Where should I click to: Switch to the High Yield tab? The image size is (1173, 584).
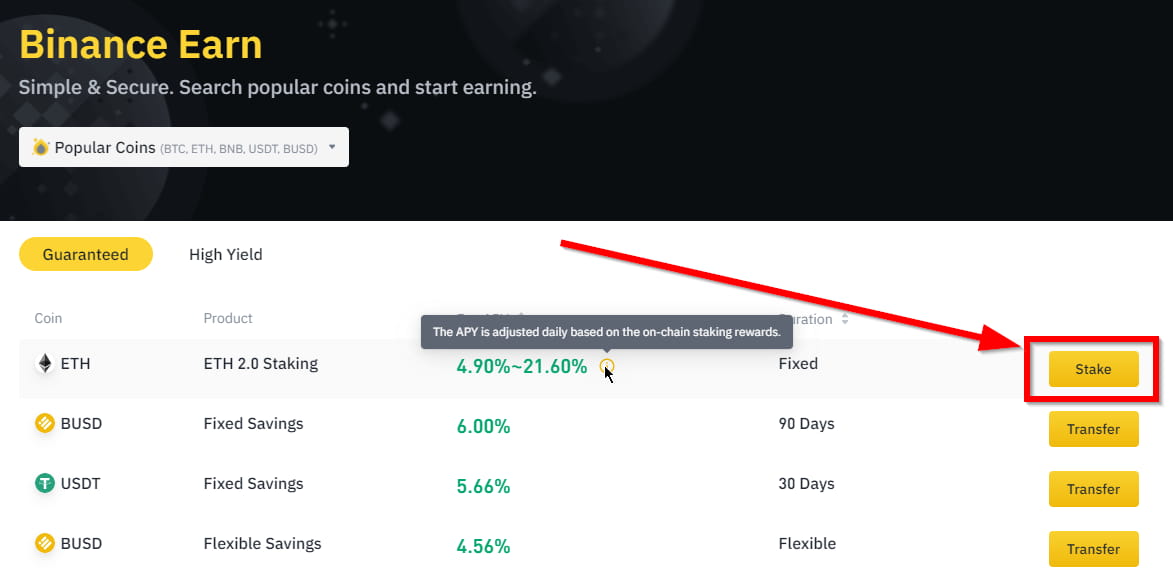click(225, 254)
